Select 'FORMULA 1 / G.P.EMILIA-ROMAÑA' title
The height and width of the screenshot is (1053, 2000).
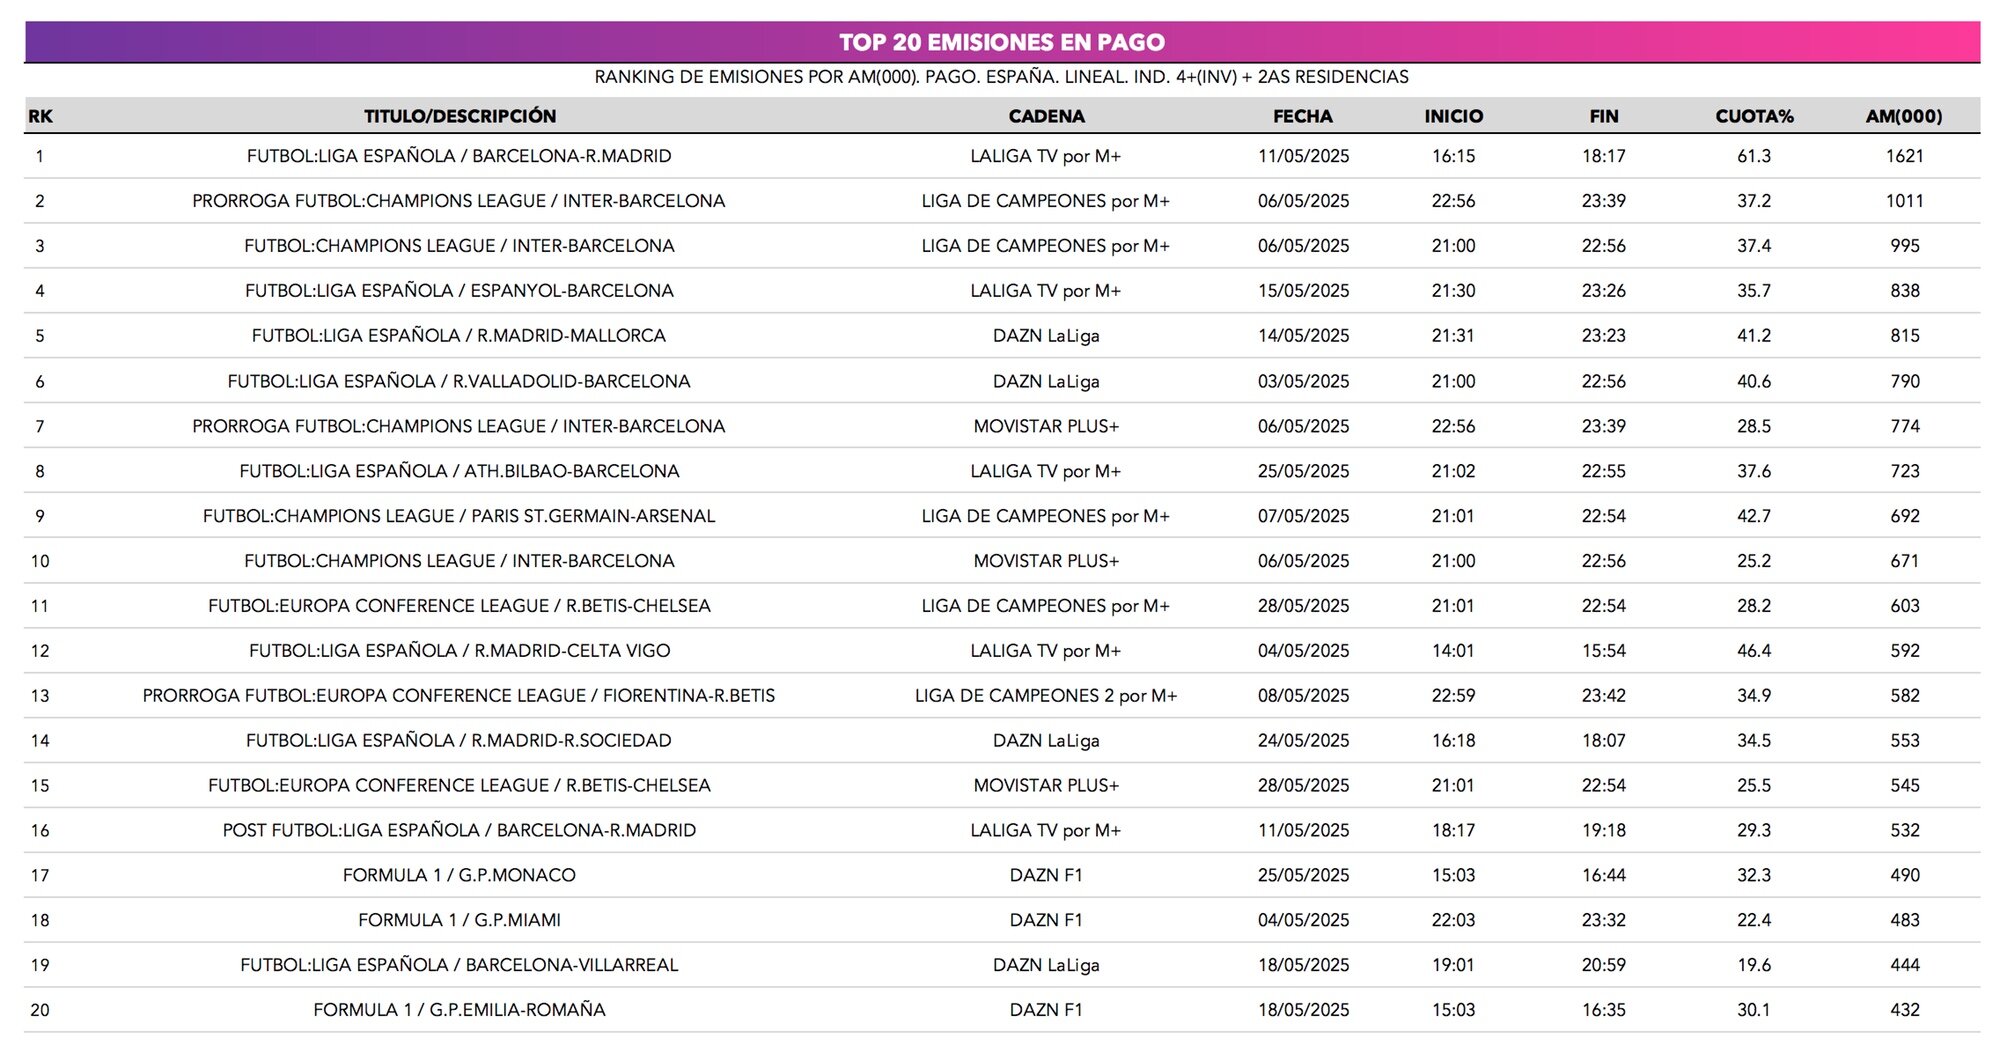tap(459, 1011)
